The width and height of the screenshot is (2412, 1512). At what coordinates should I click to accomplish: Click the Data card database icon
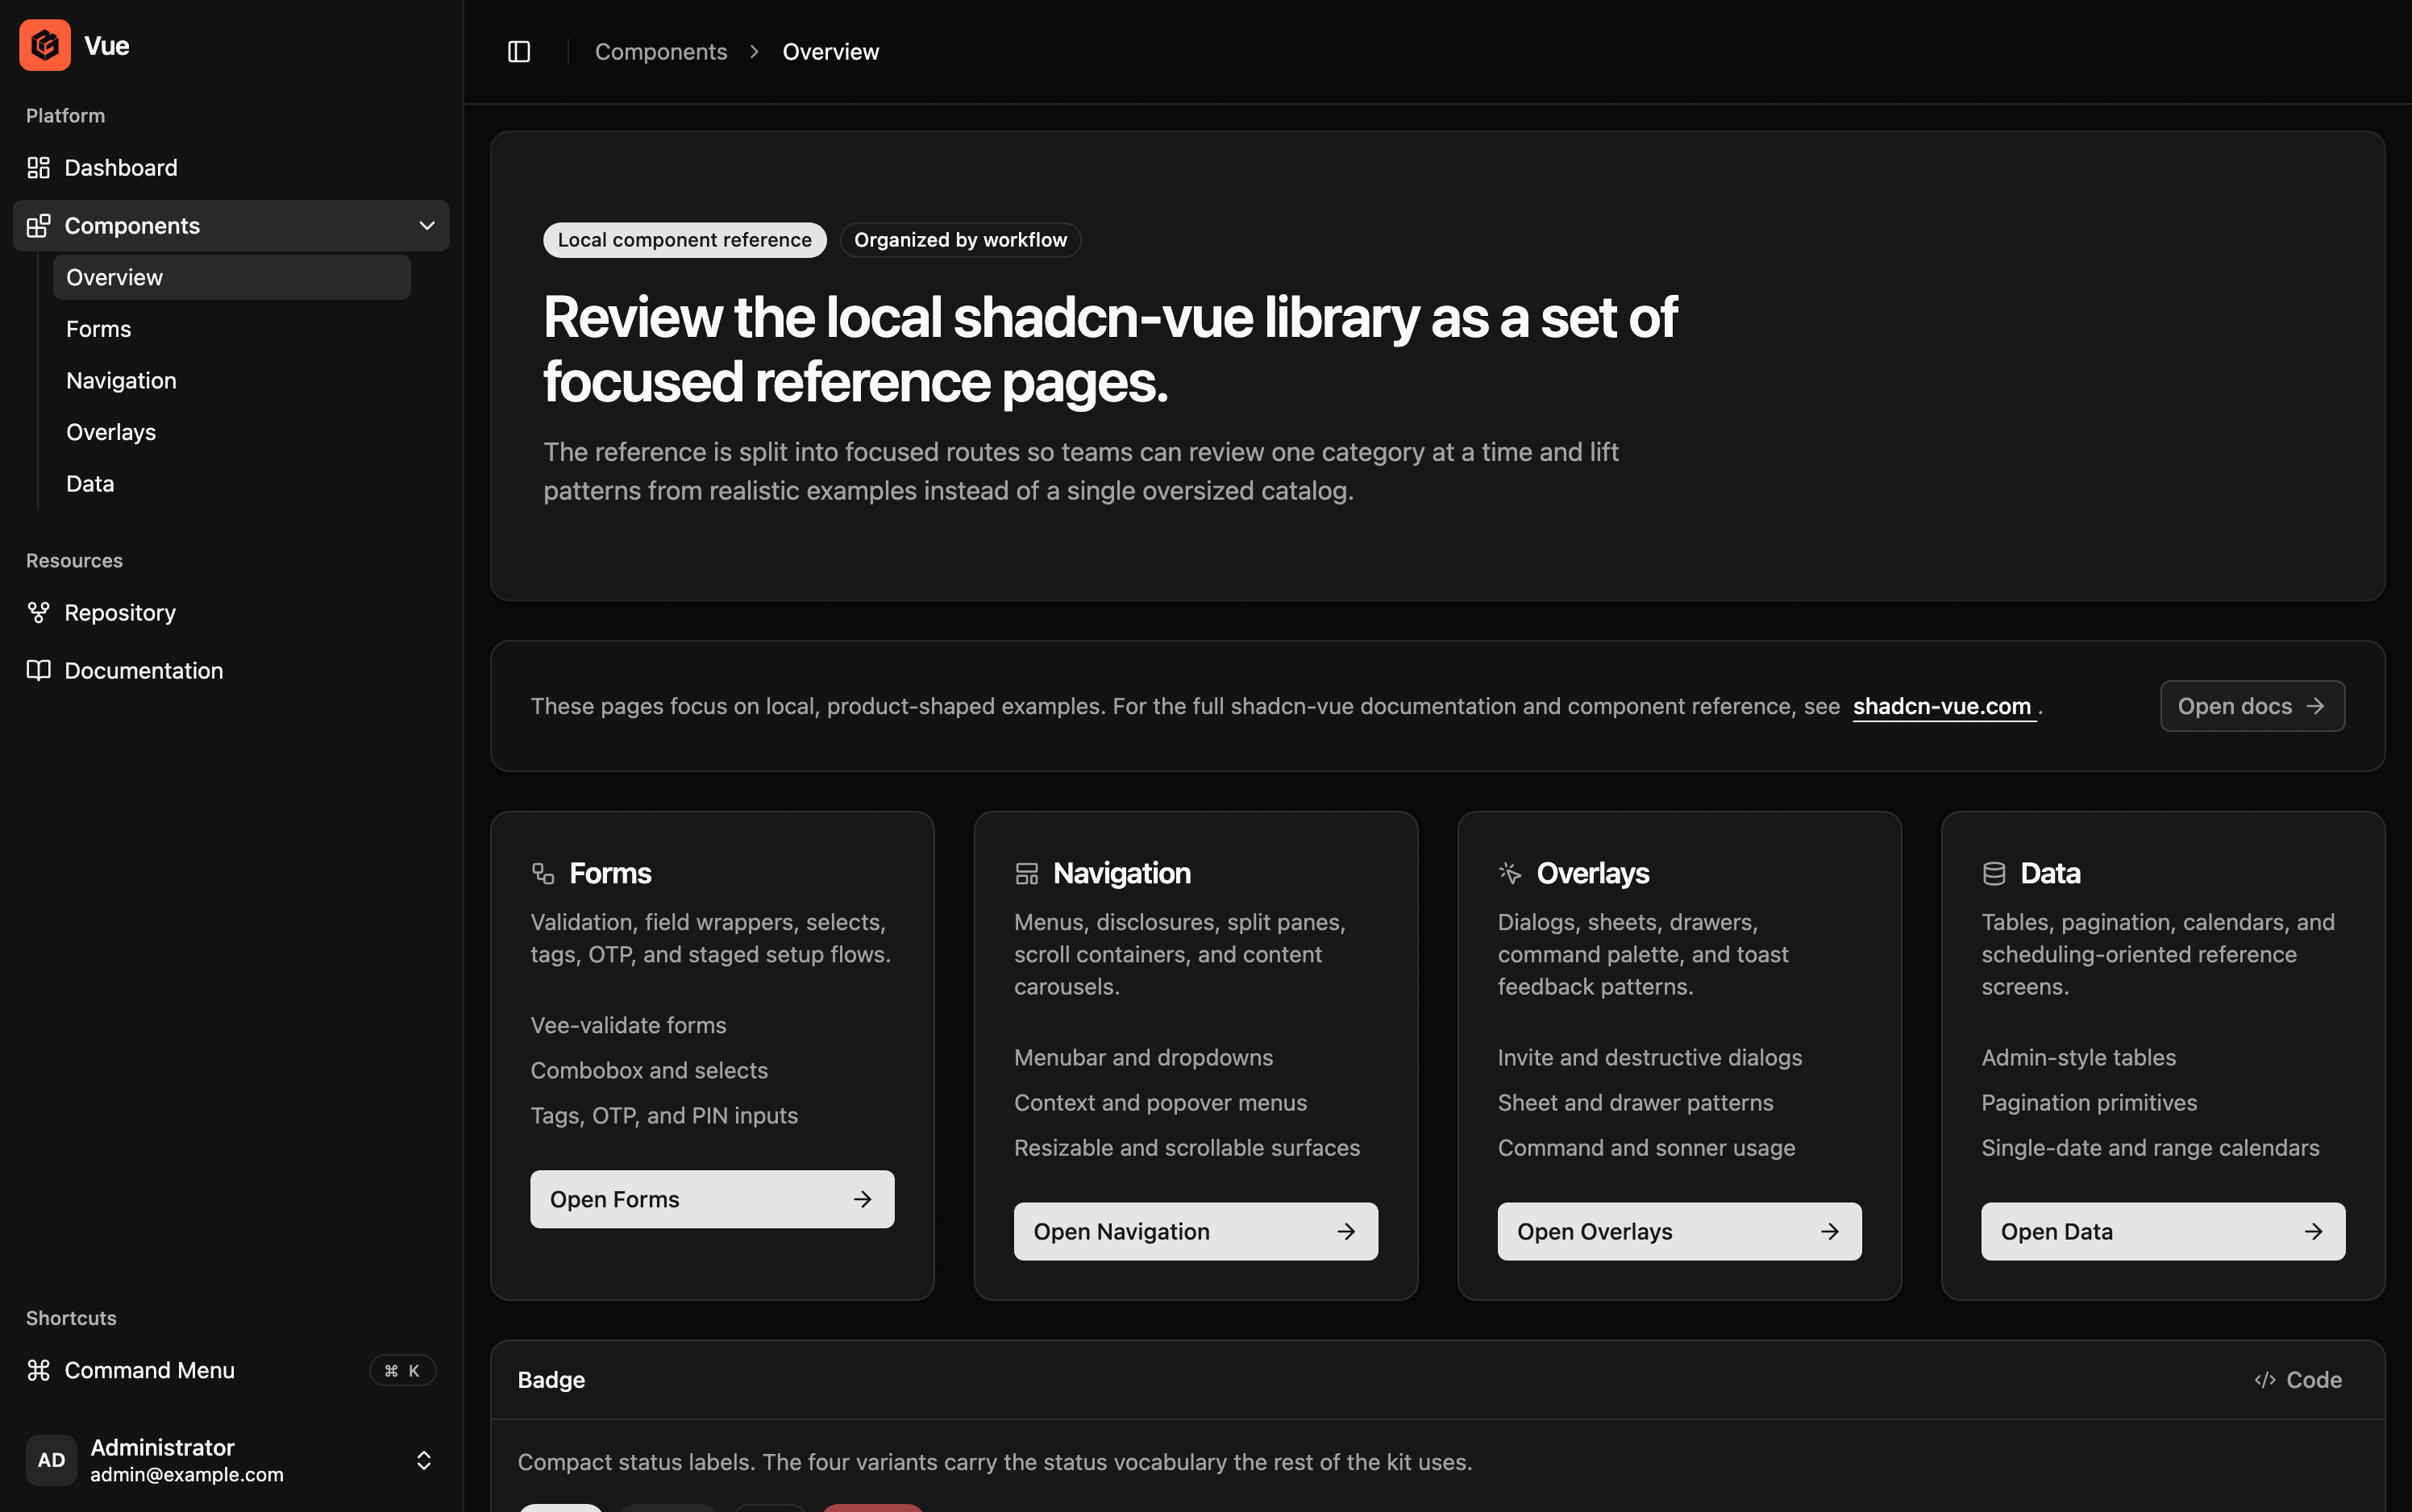[1994, 874]
